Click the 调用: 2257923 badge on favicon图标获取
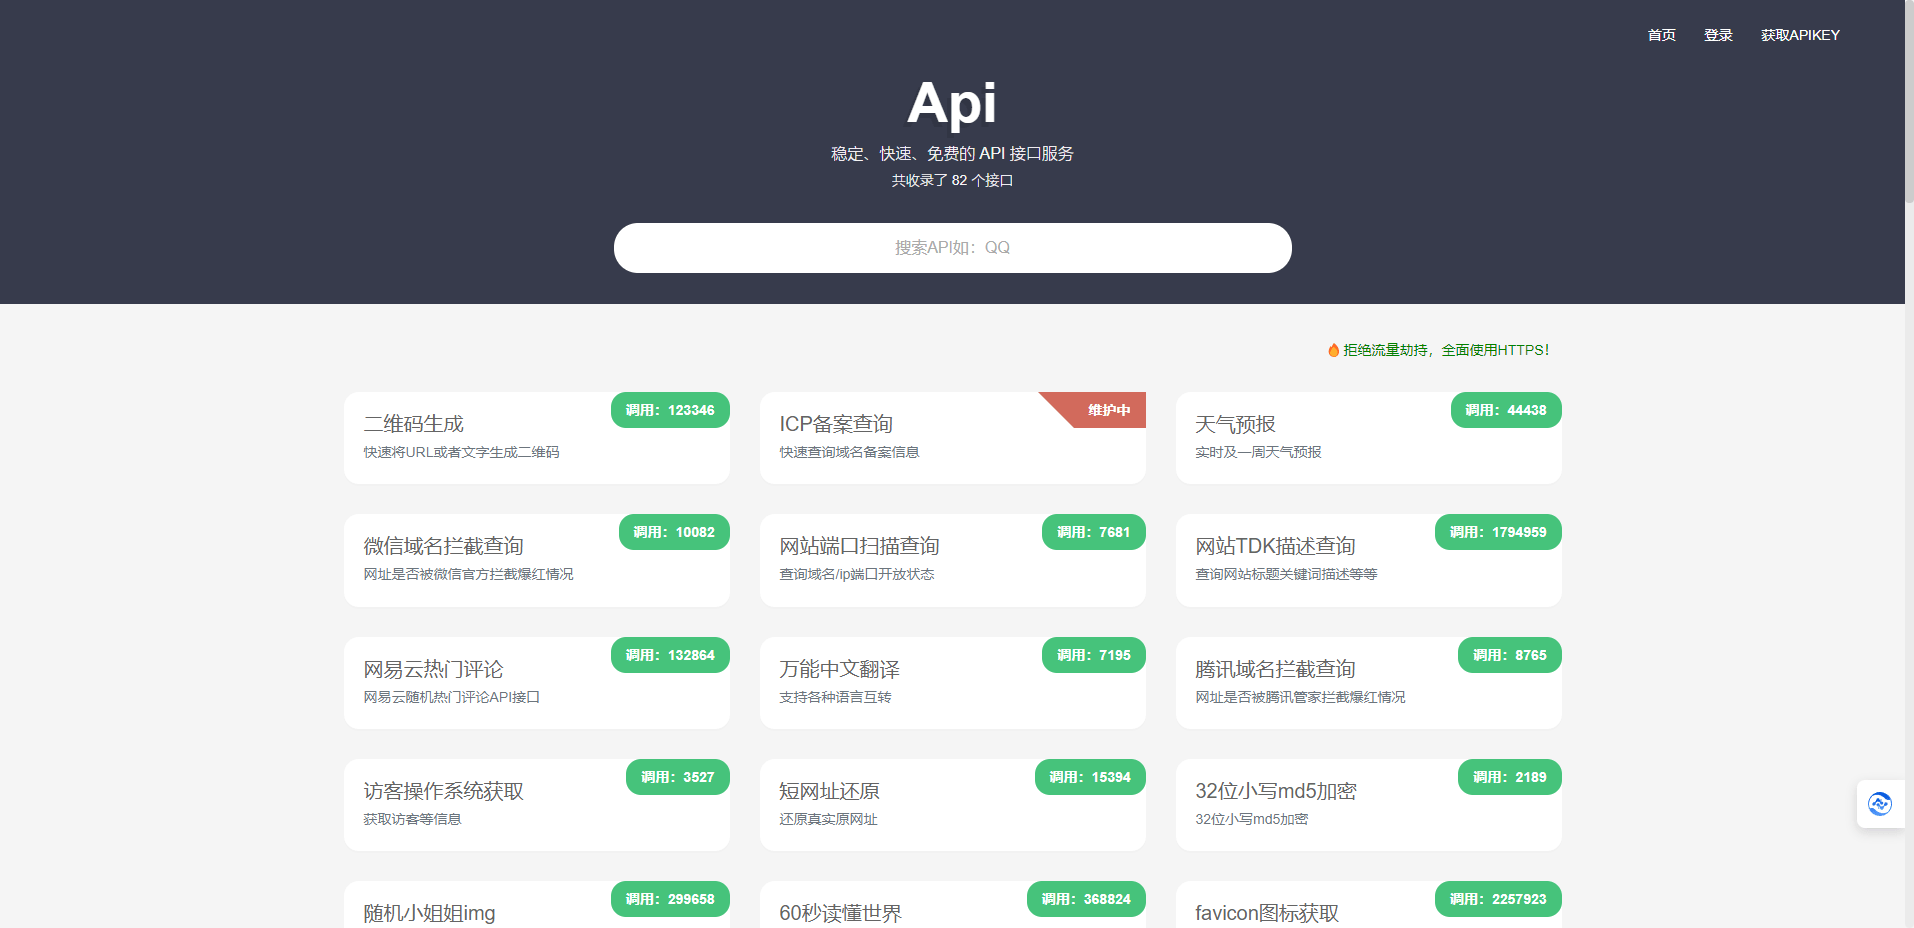This screenshot has width=1914, height=928. coord(1497,899)
